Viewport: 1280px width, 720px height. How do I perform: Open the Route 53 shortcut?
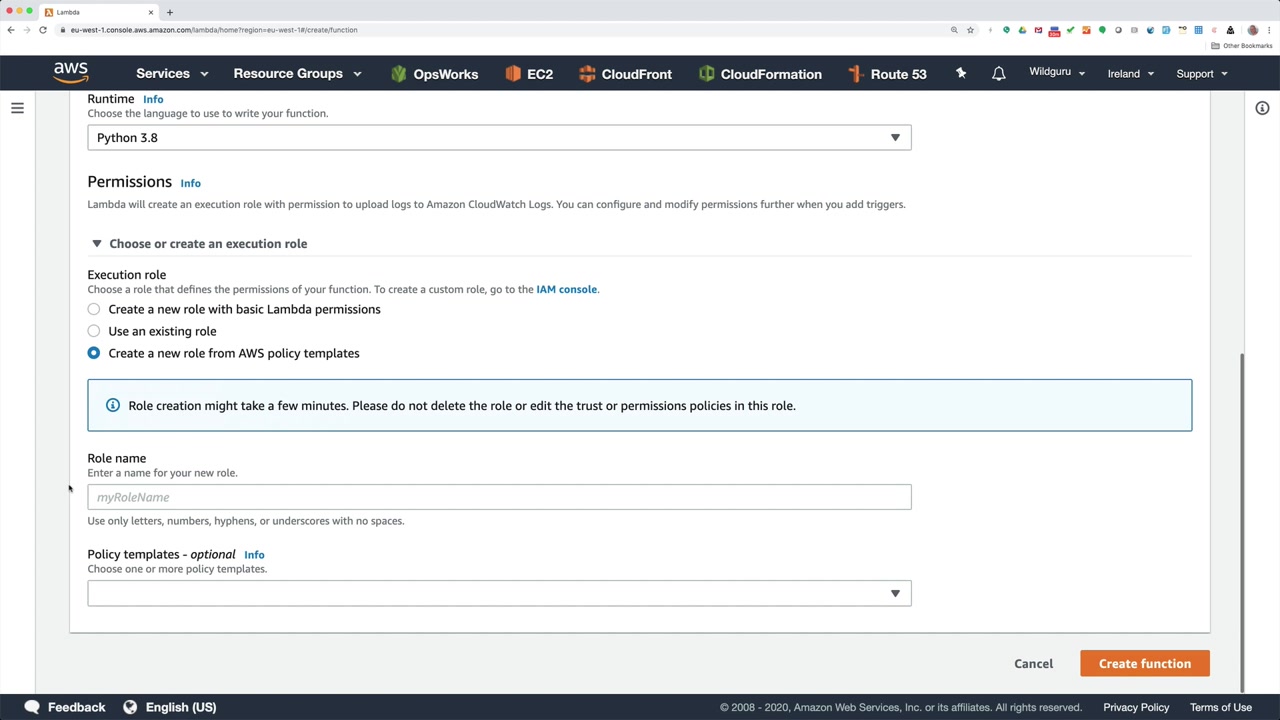(887, 74)
